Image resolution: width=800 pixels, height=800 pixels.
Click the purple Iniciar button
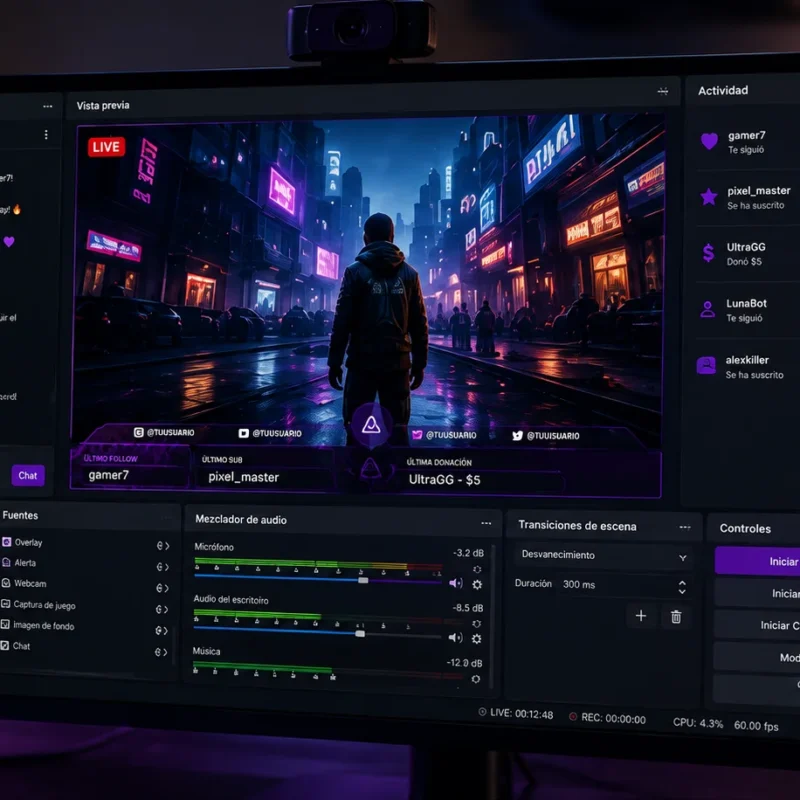point(757,561)
